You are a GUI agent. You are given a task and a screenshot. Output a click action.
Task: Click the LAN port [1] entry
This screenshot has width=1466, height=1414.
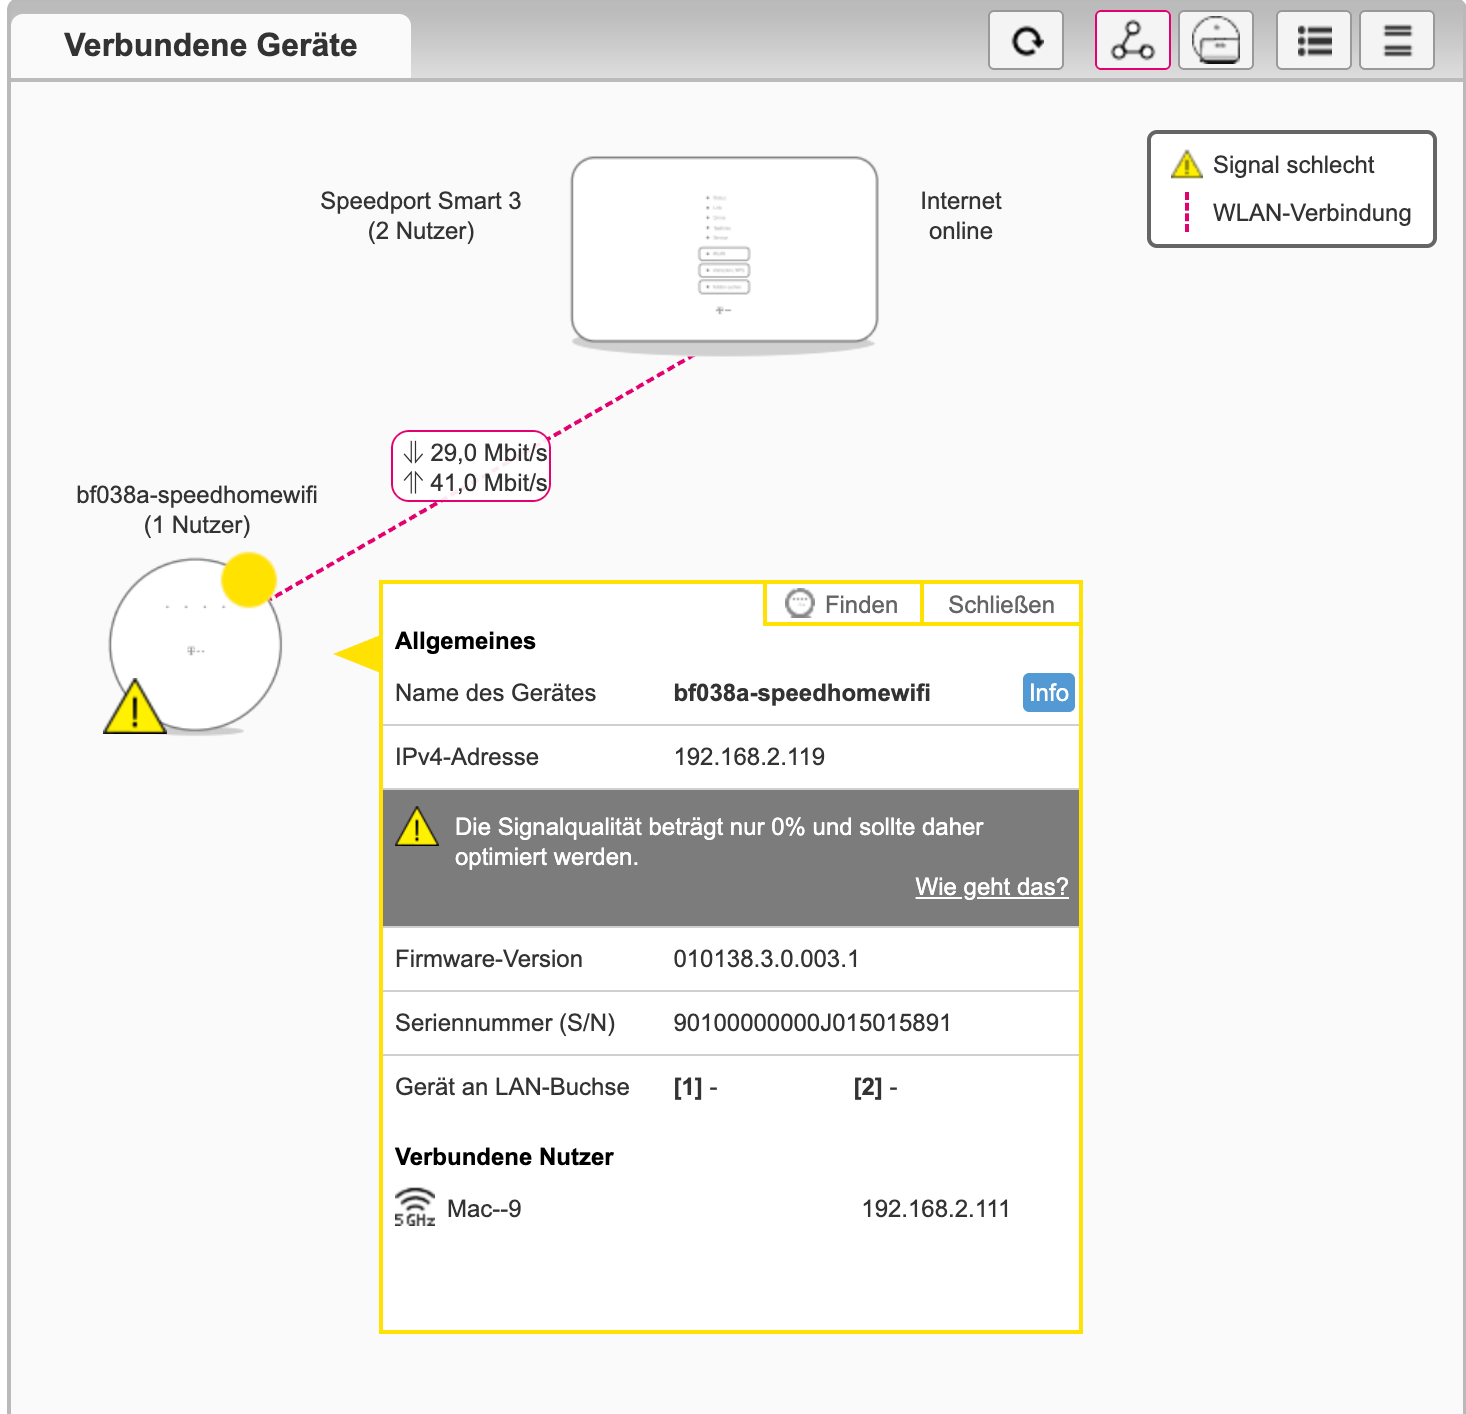(695, 1087)
